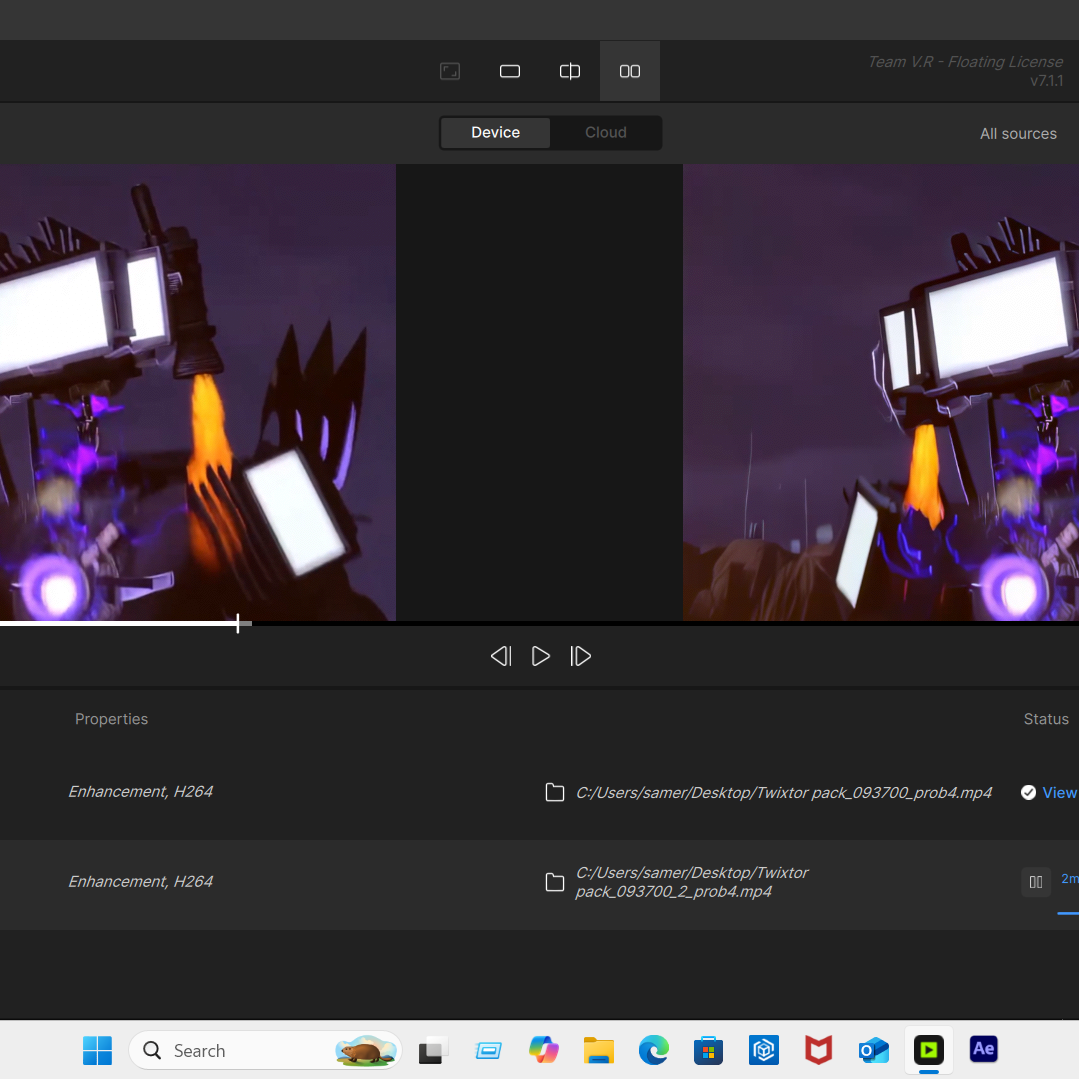Switch to the Device tab

[x=495, y=132]
